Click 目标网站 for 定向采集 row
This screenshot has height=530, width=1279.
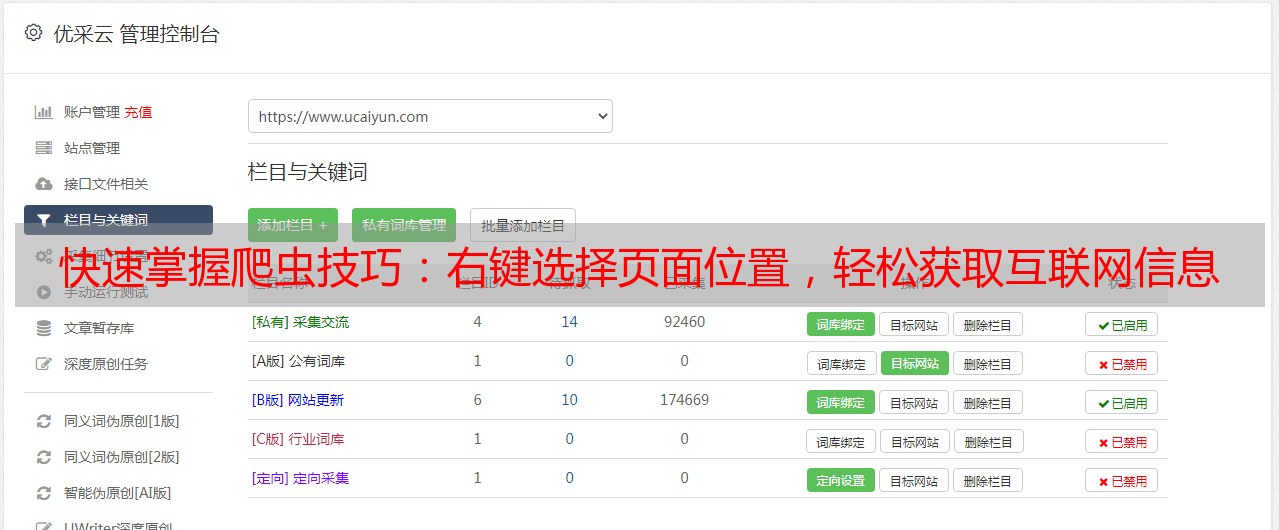914,480
